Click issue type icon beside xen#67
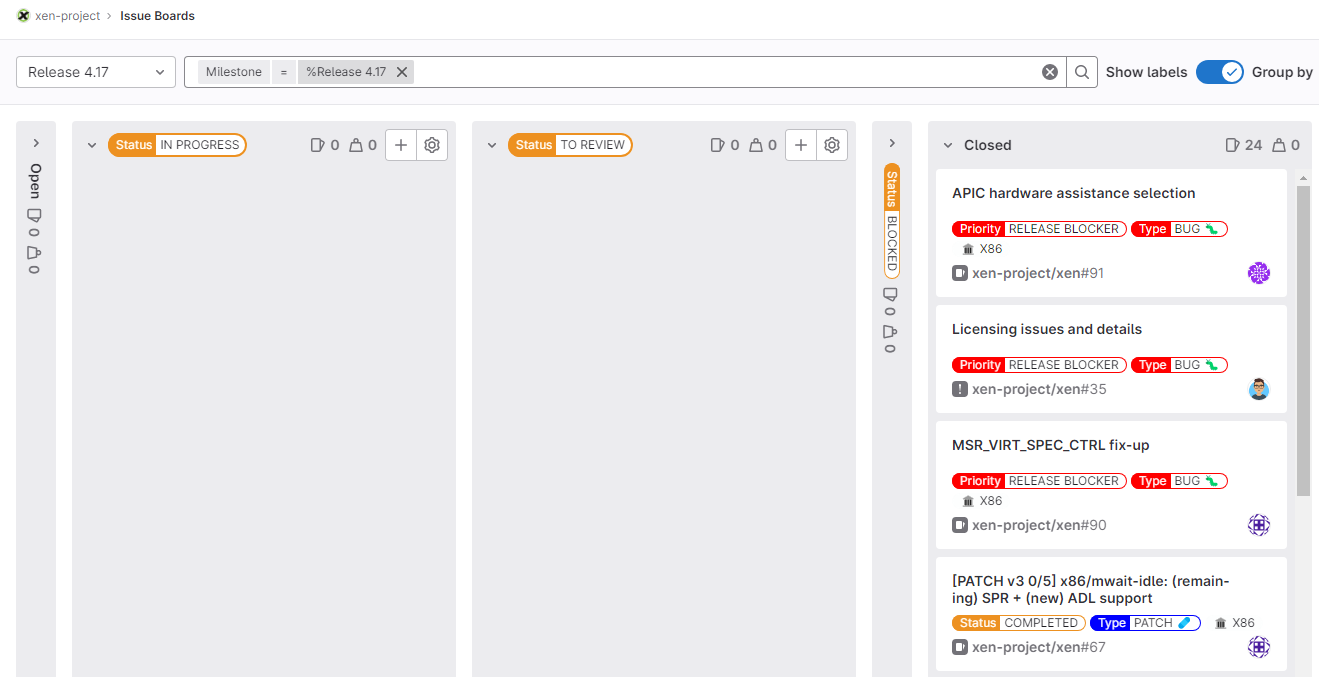Screen dimensions: 1319x677 [x=960, y=647]
